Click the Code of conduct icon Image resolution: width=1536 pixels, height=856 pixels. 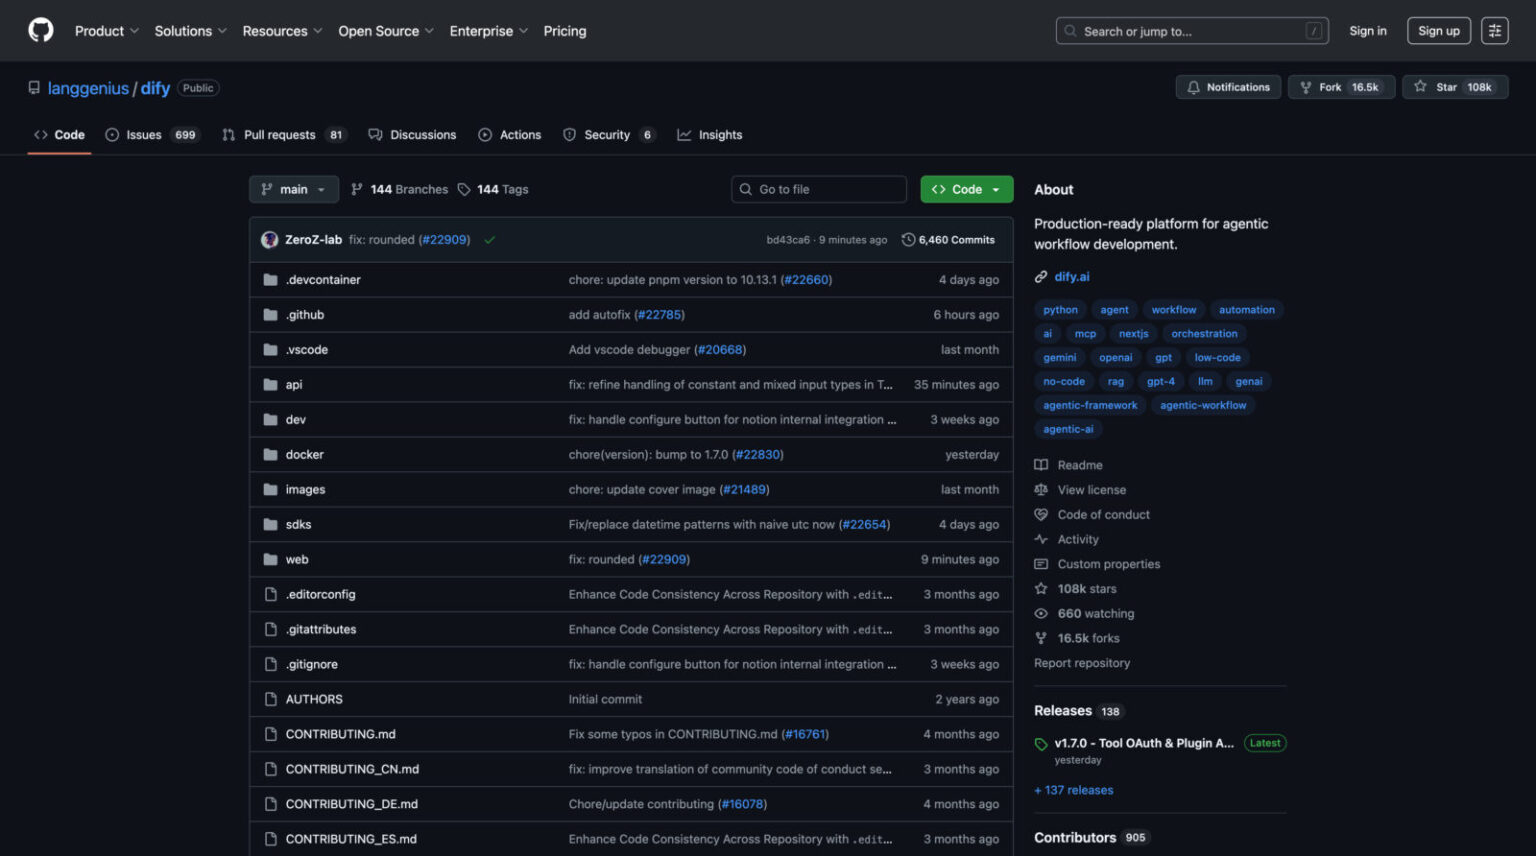[1041, 514]
